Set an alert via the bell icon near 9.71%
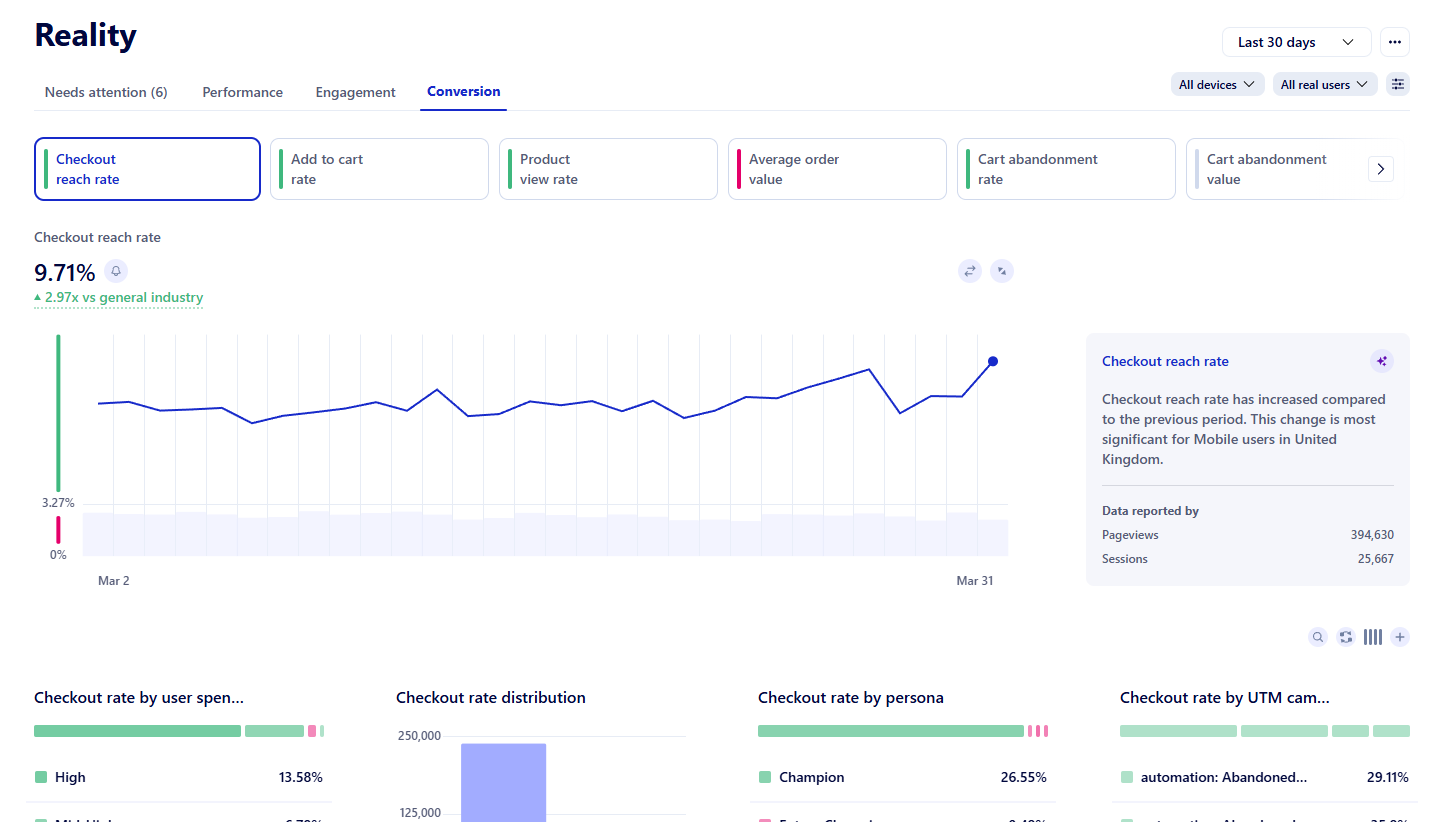 (115, 271)
